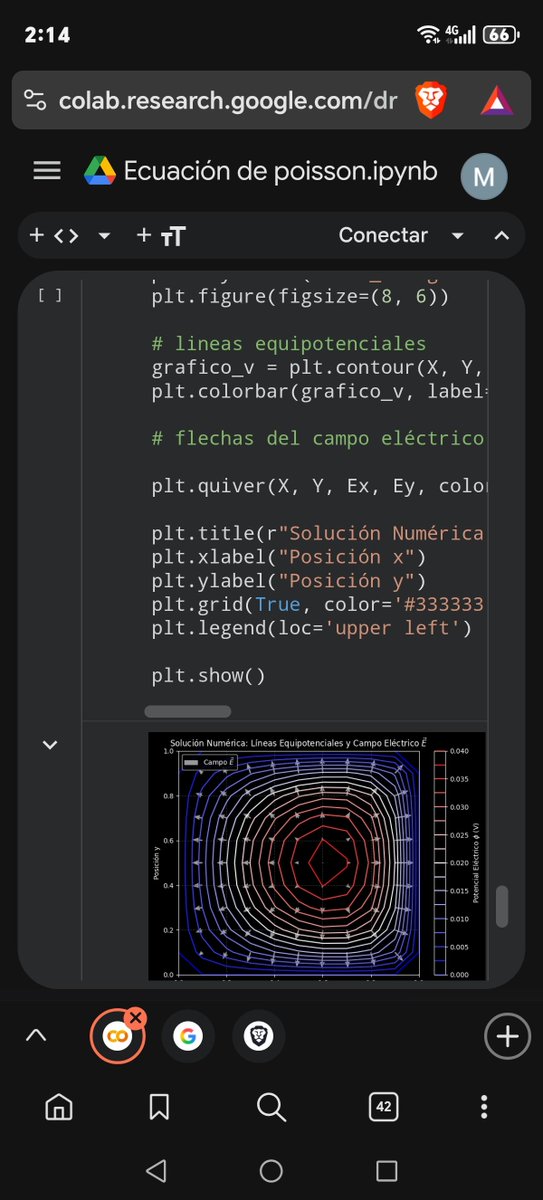
Task: Tap the URL colab.research.google.com address field
Action: click(x=228, y=100)
